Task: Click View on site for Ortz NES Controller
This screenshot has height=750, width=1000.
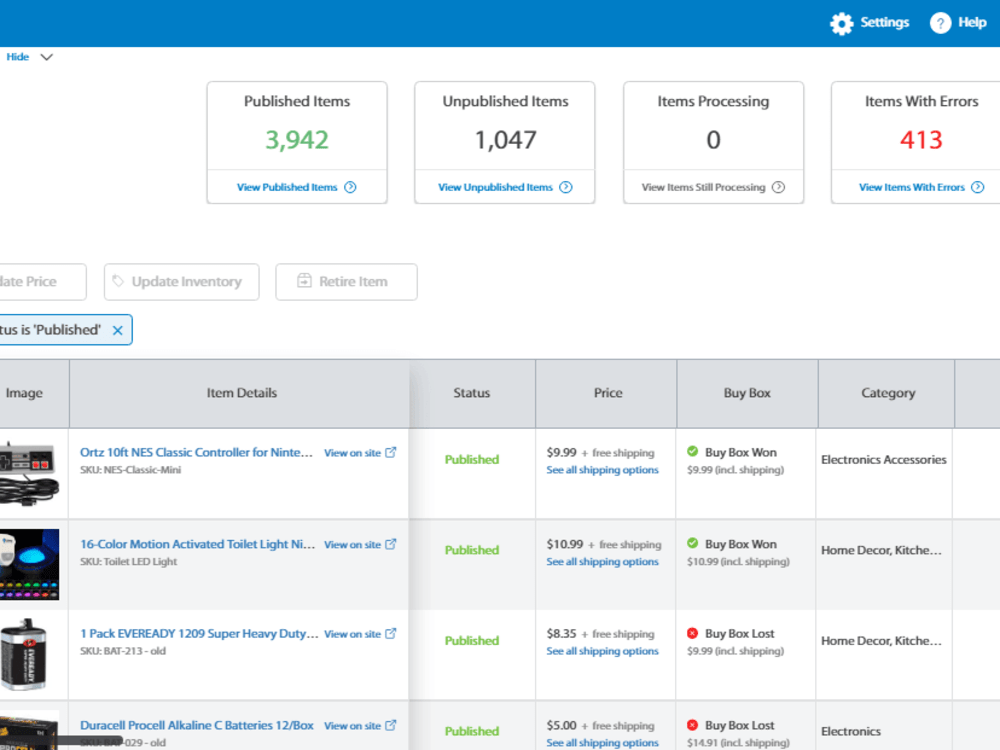Action: 352,453
